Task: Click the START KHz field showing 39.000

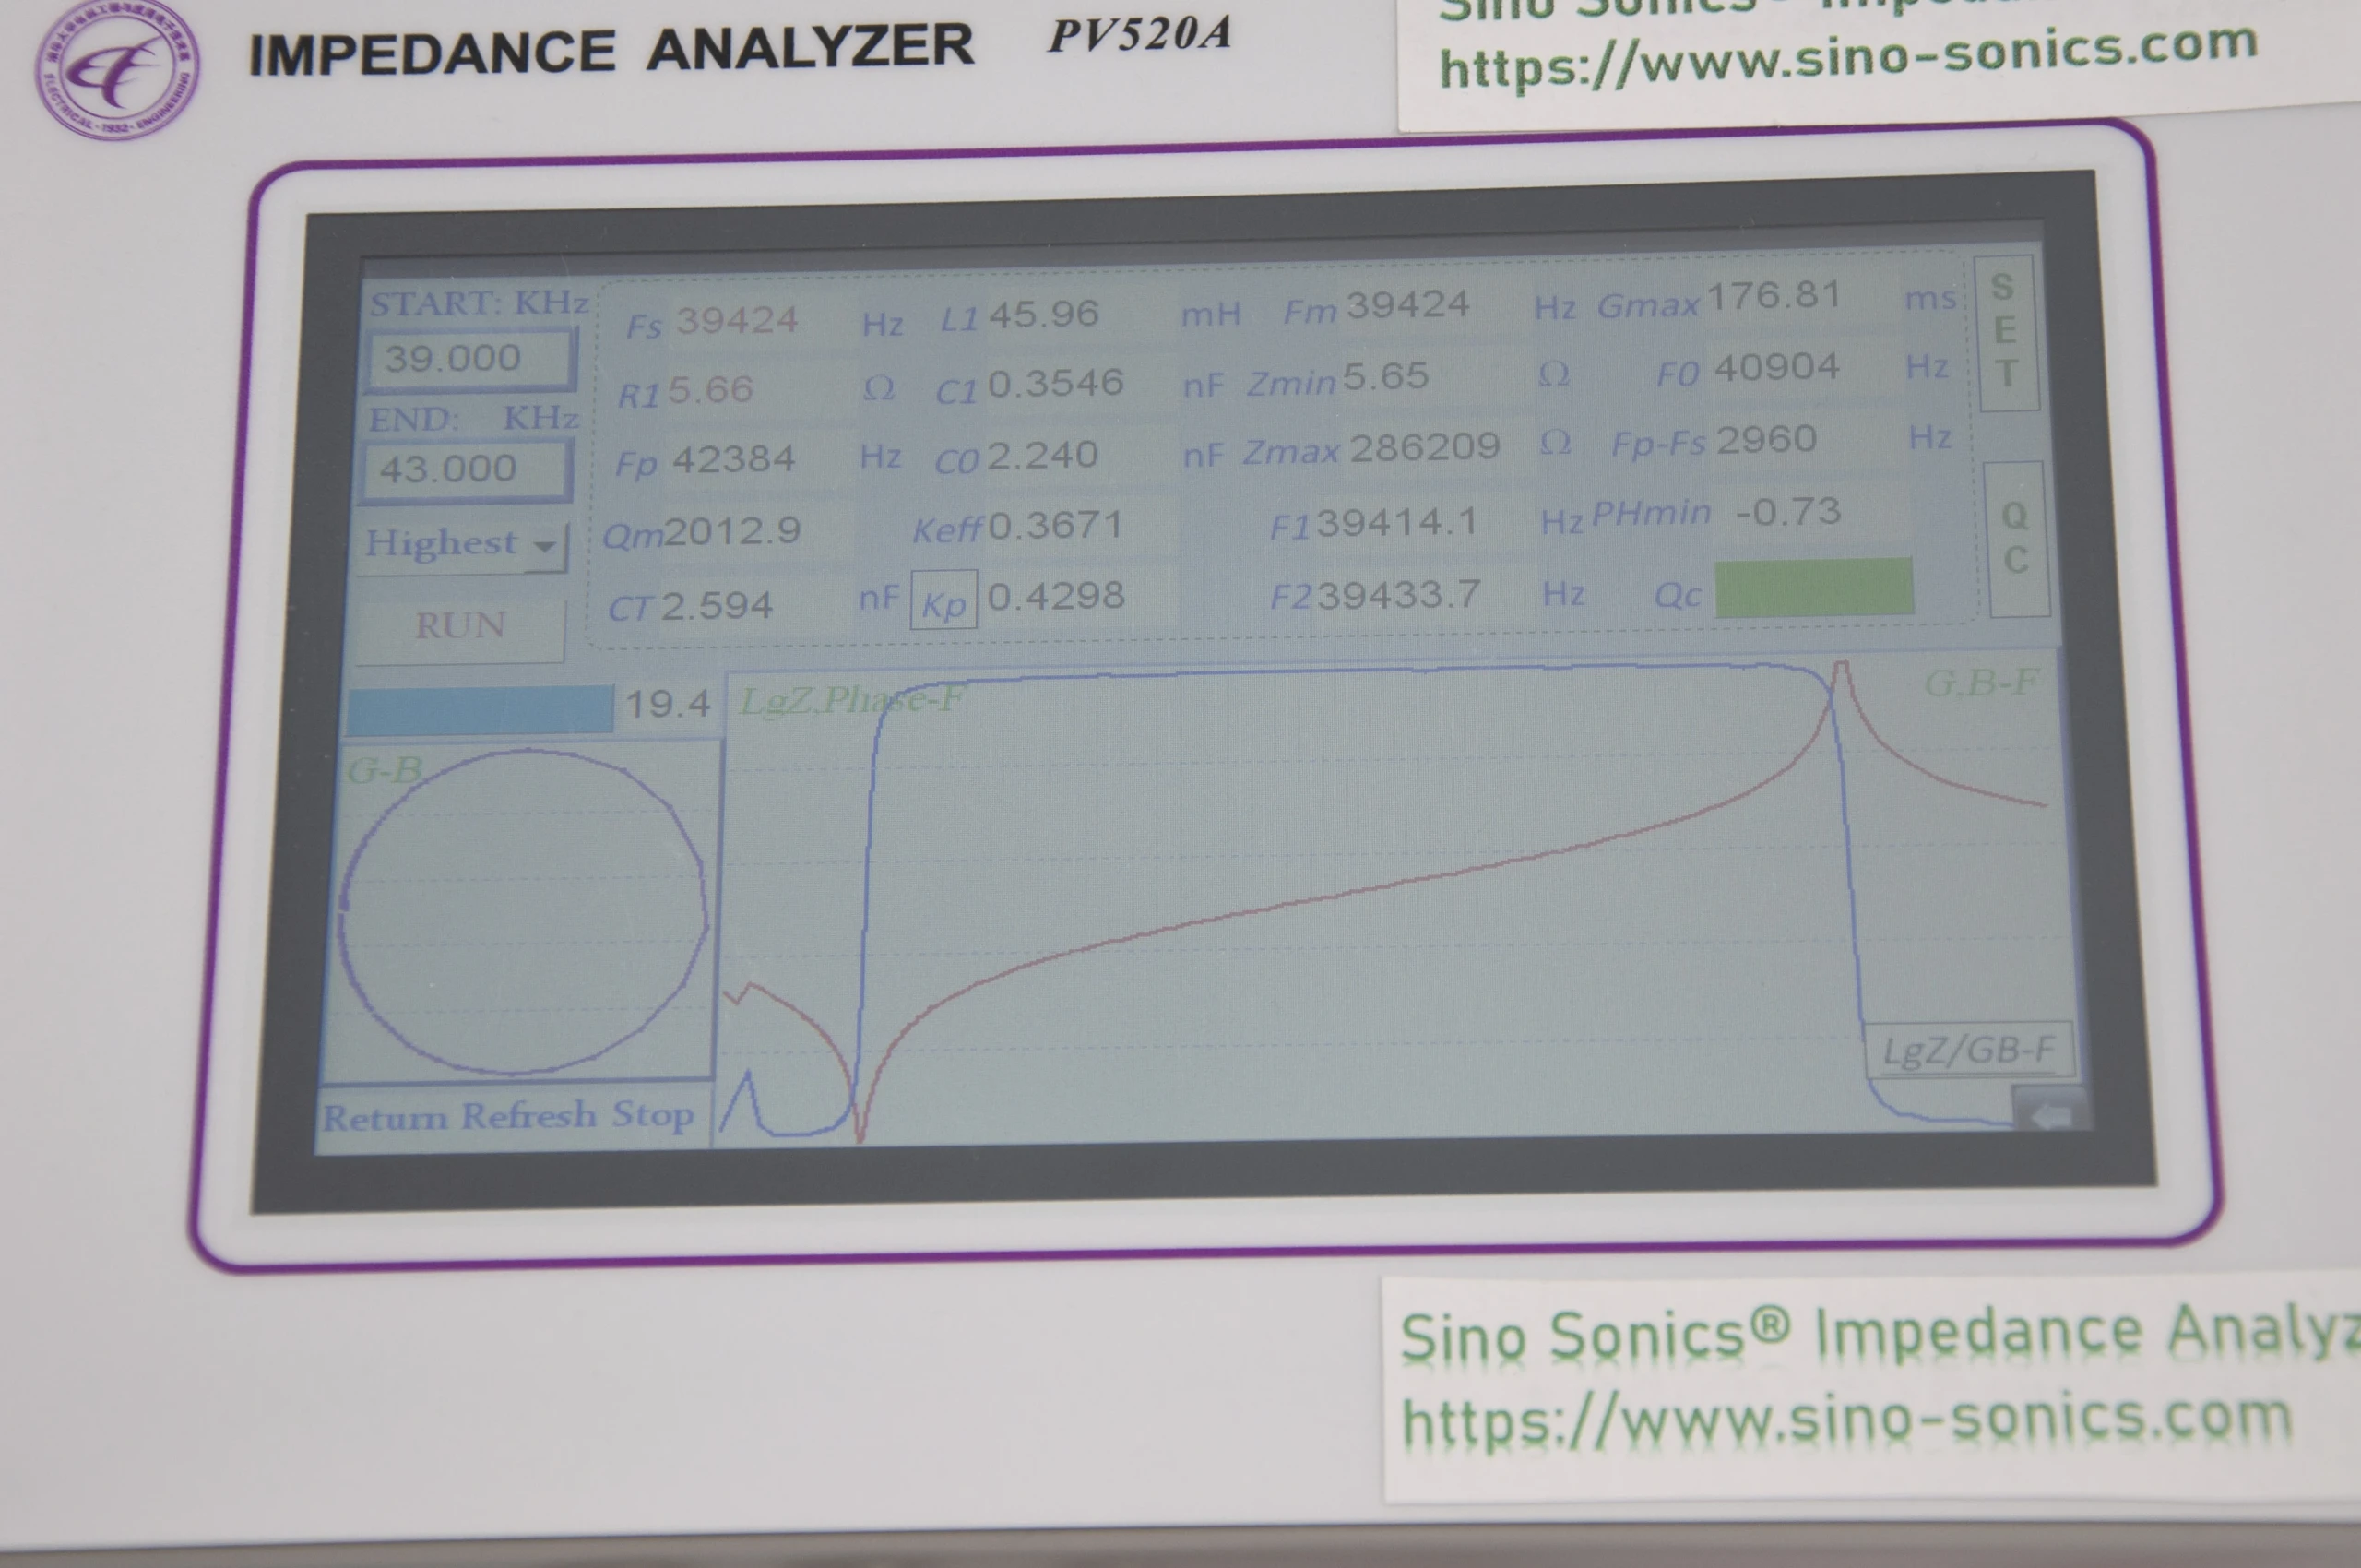Action: 469,358
